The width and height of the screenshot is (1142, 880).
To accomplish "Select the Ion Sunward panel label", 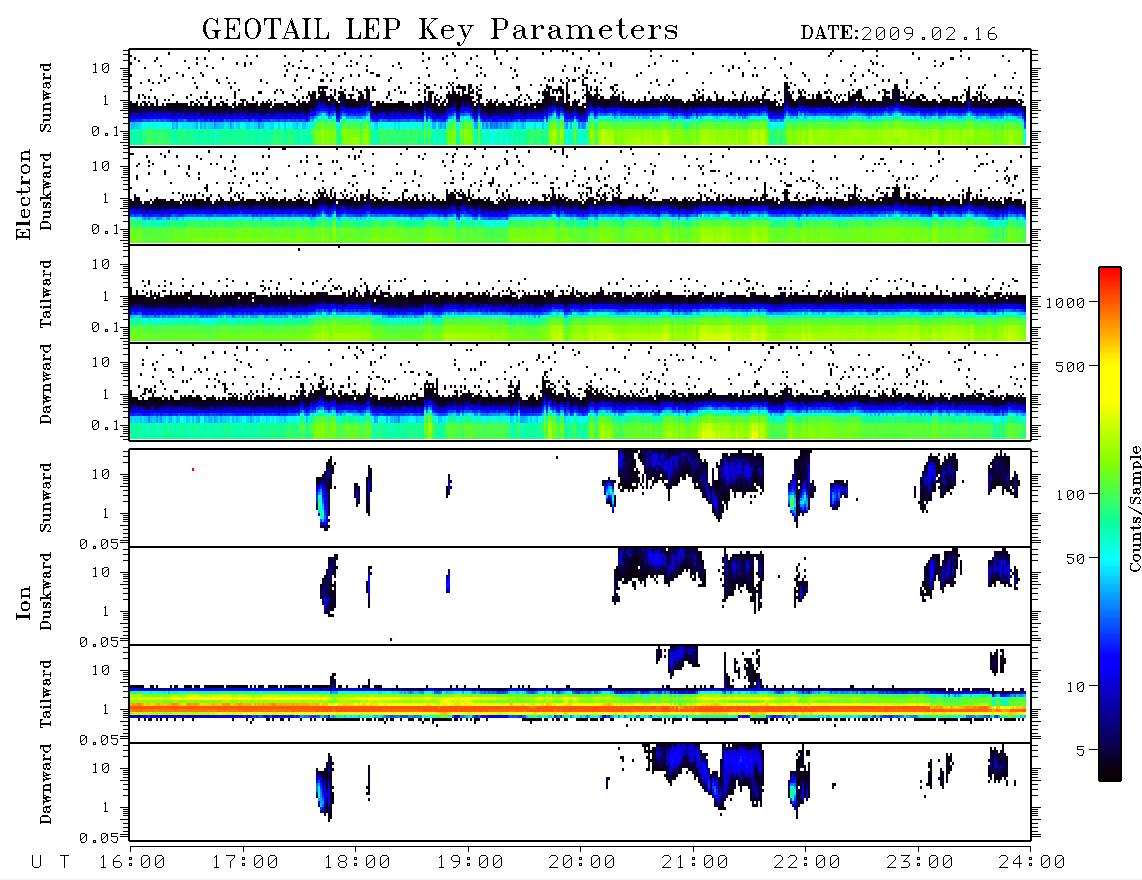I will [46, 498].
